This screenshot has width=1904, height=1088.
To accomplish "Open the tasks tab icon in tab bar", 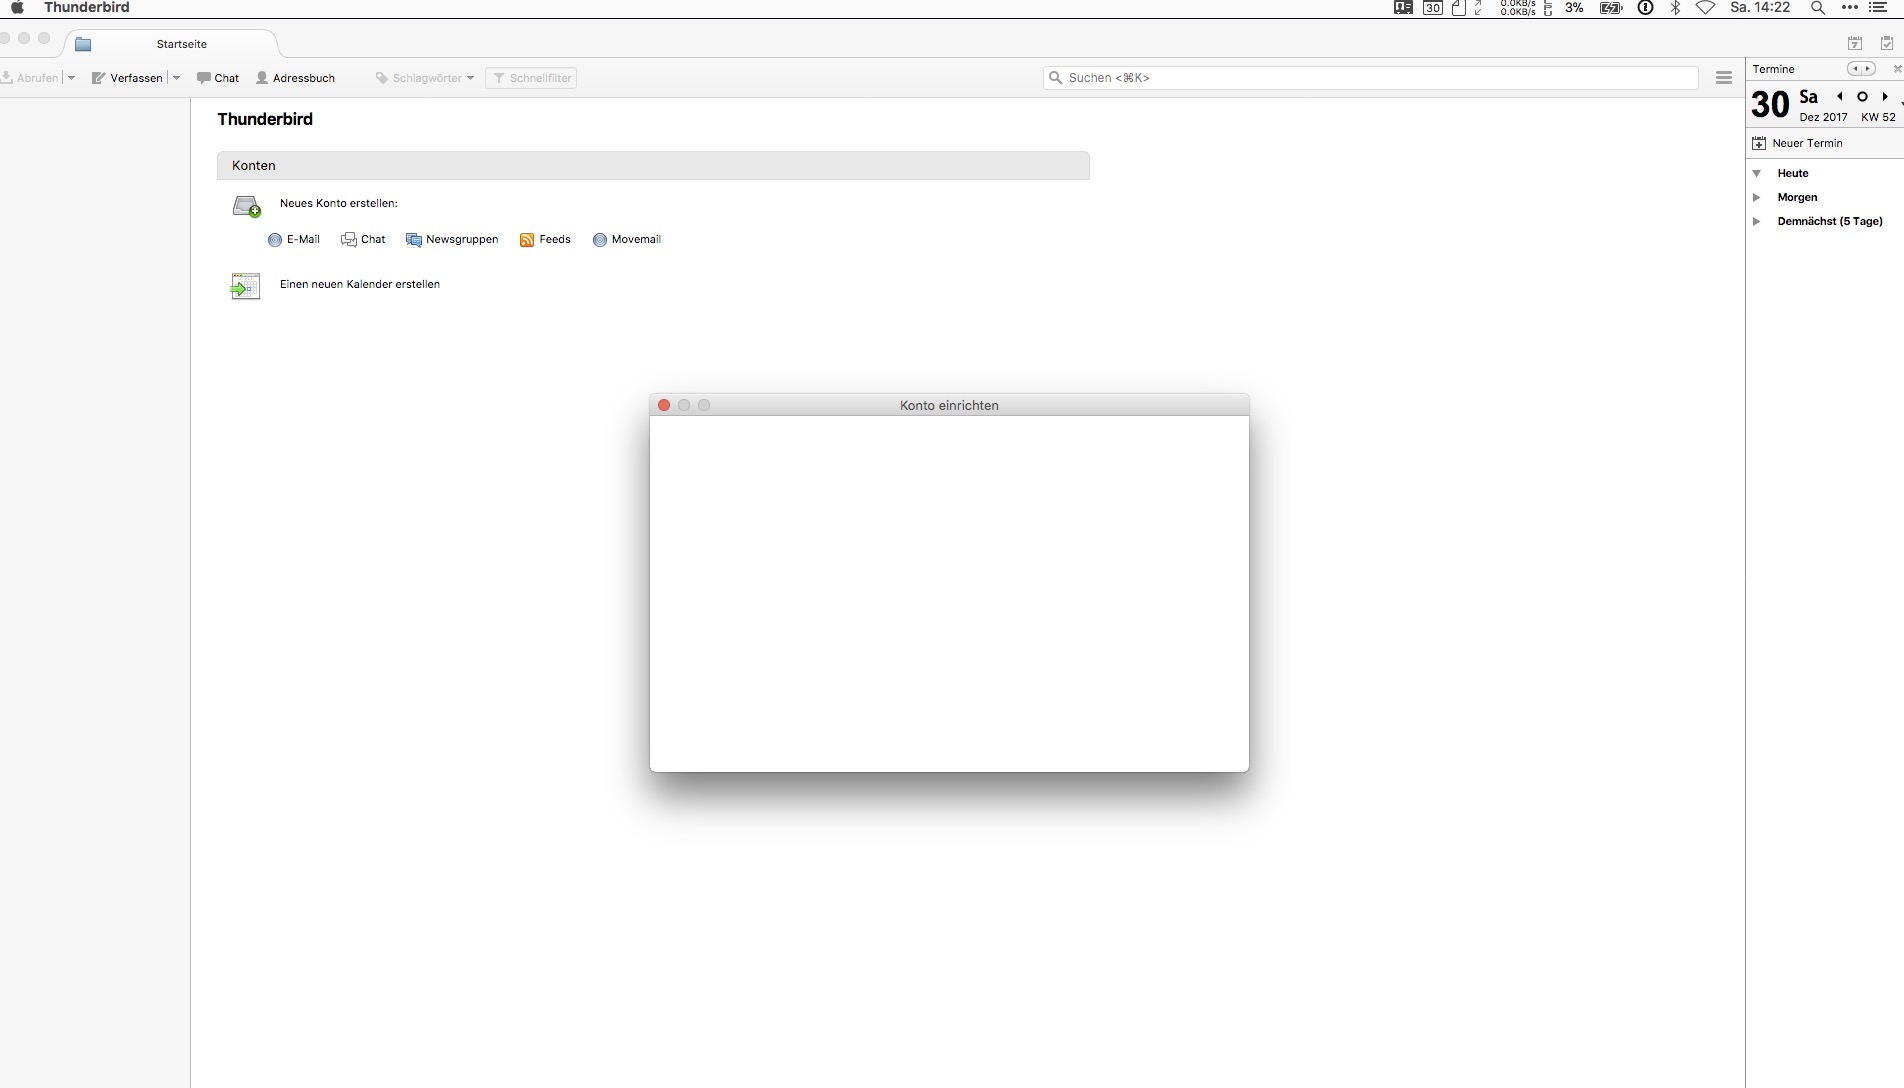I will coord(1887,43).
